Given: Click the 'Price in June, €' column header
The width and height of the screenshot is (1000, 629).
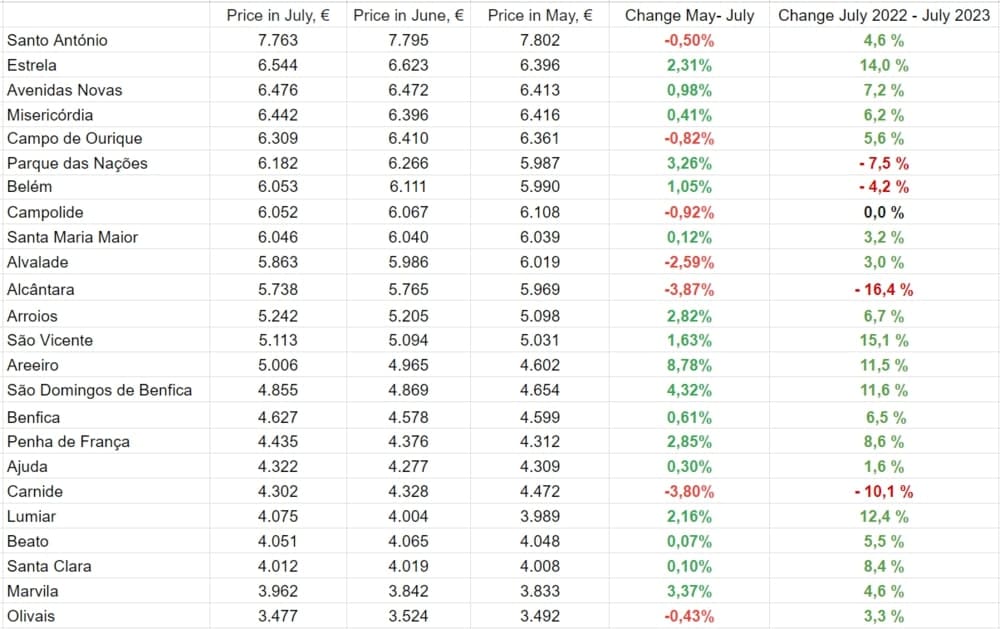Looking at the screenshot, I should [408, 15].
